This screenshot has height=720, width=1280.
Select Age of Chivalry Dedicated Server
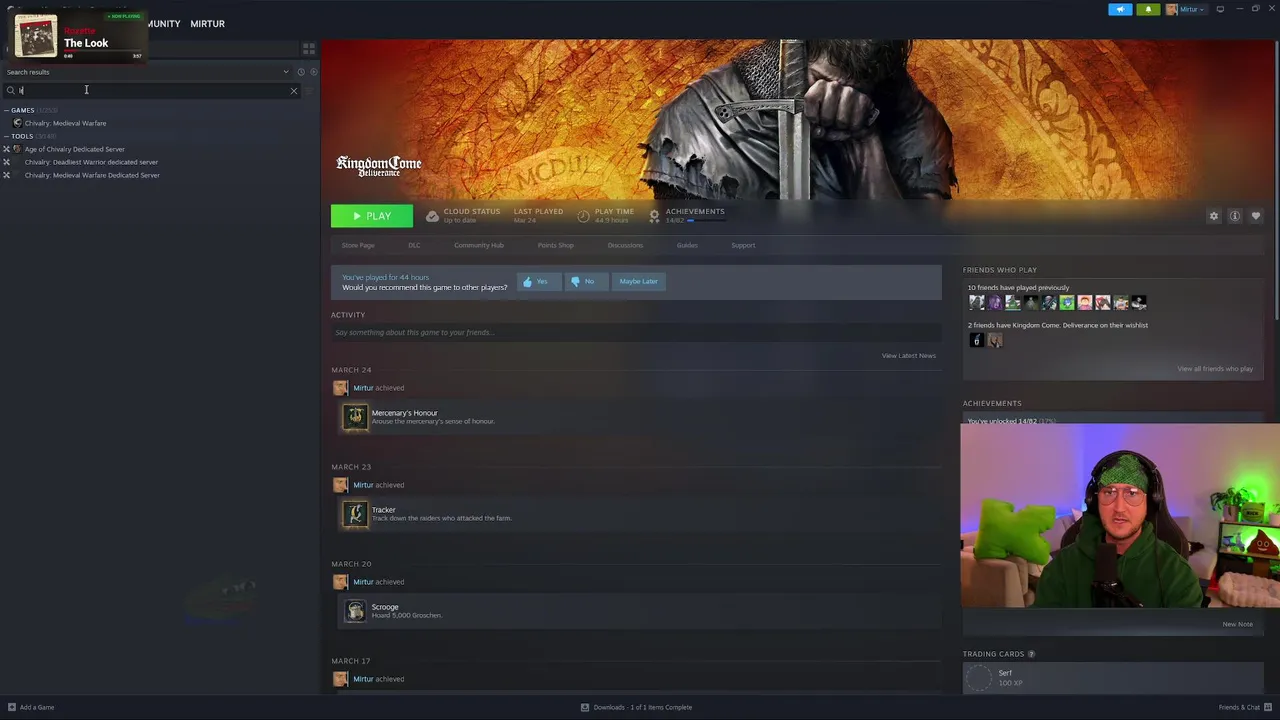coord(74,149)
